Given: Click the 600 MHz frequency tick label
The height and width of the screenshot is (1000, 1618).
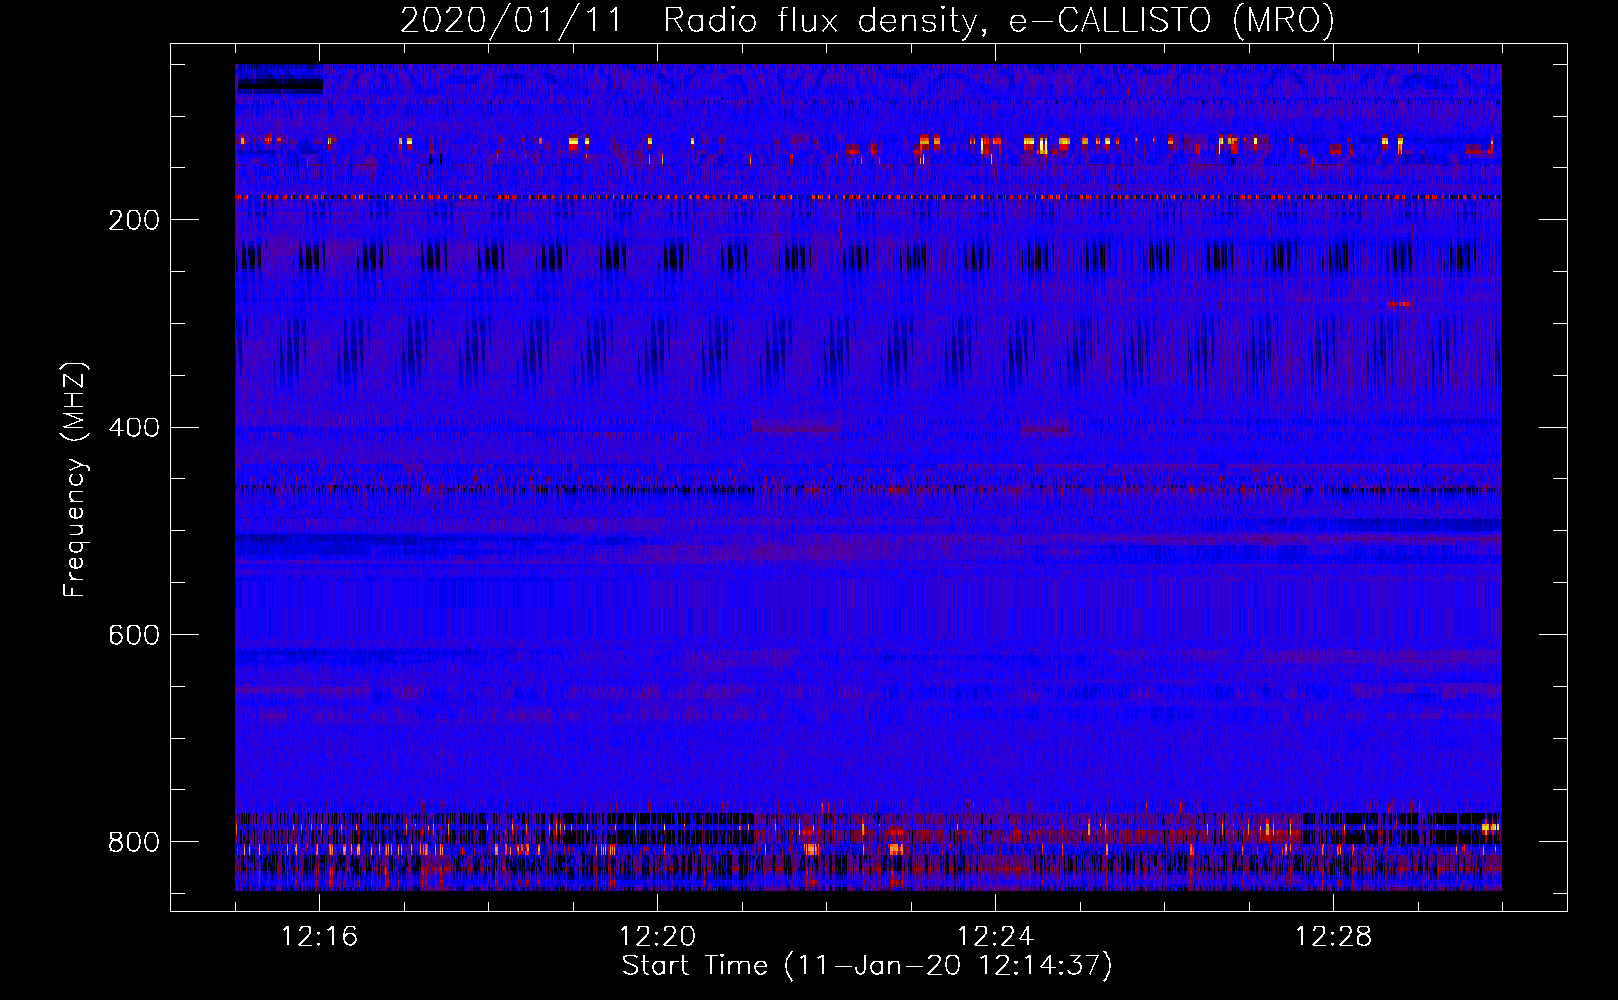Looking at the screenshot, I should [134, 636].
